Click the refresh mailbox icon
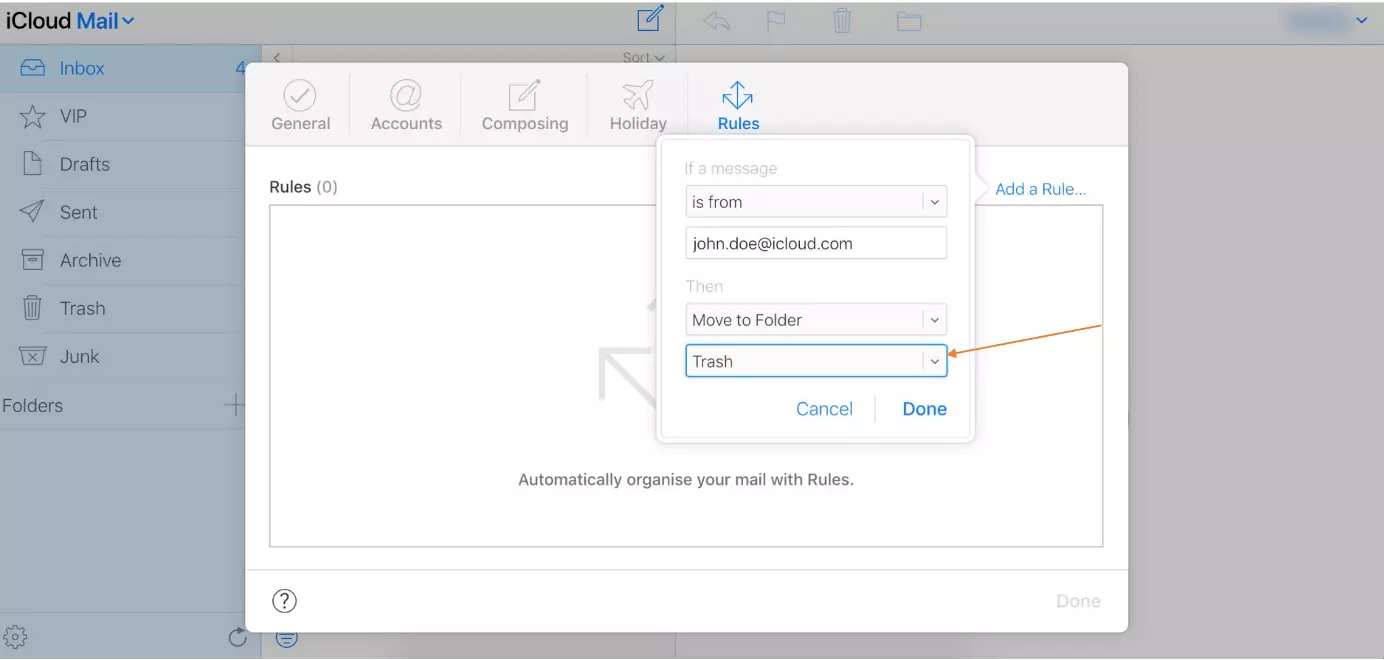The image size is (1384, 660). pos(237,637)
